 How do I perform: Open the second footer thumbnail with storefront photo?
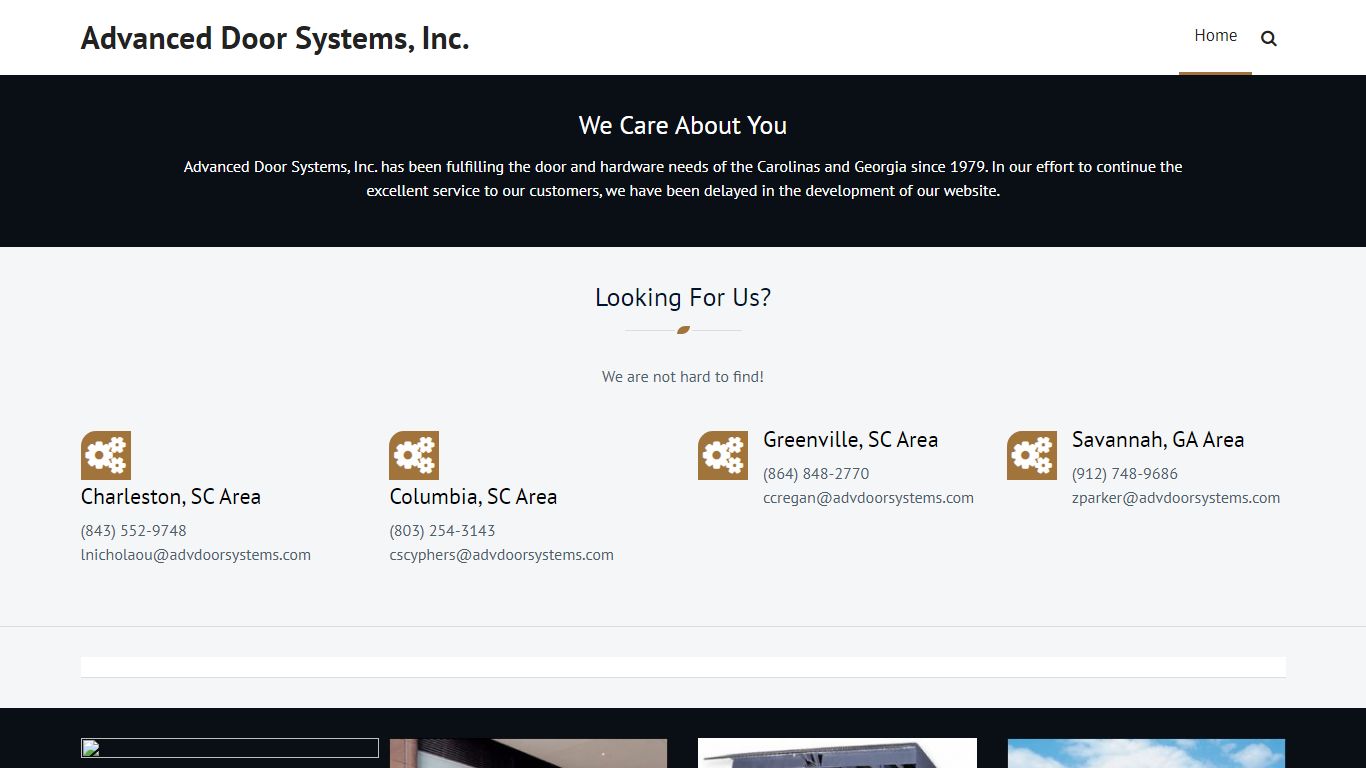[528, 753]
